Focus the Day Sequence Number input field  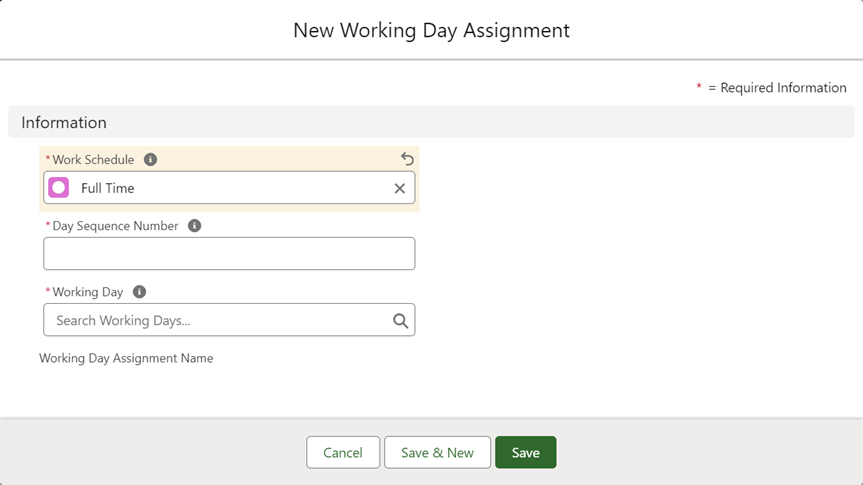pyautogui.click(x=229, y=254)
